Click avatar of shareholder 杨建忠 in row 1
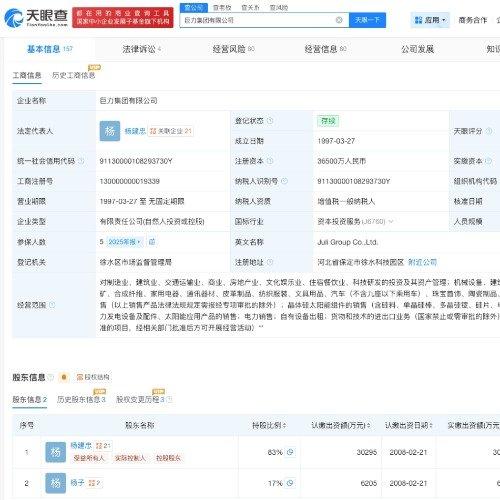Image resolution: width=500 pixels, height=500 pixels. 55,452
